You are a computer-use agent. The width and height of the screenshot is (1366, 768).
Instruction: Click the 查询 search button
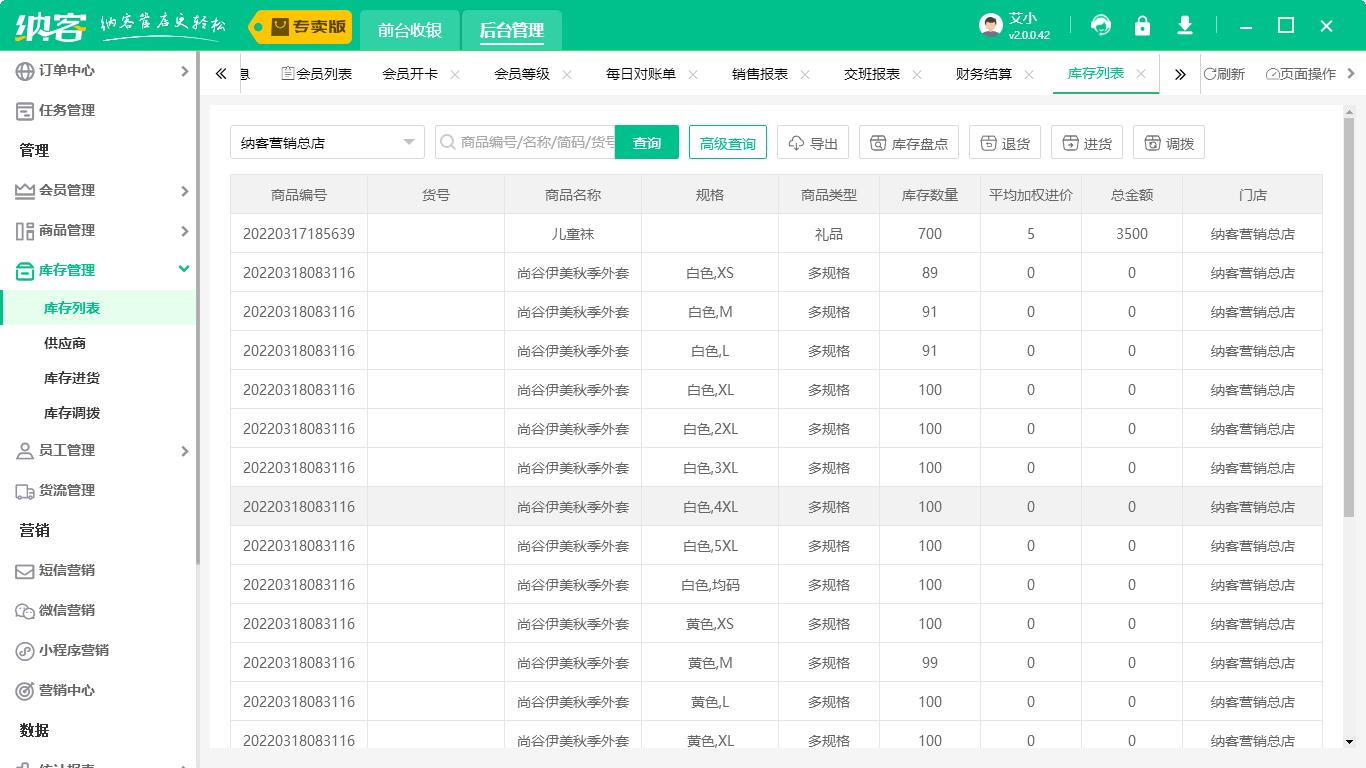coord(646,141)
